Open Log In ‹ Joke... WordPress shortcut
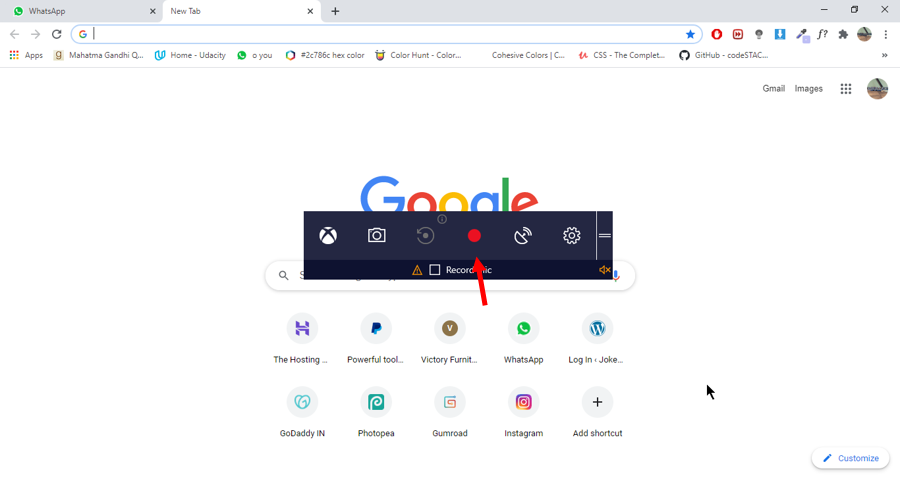 pyautogui.click(x=597, y=339)
